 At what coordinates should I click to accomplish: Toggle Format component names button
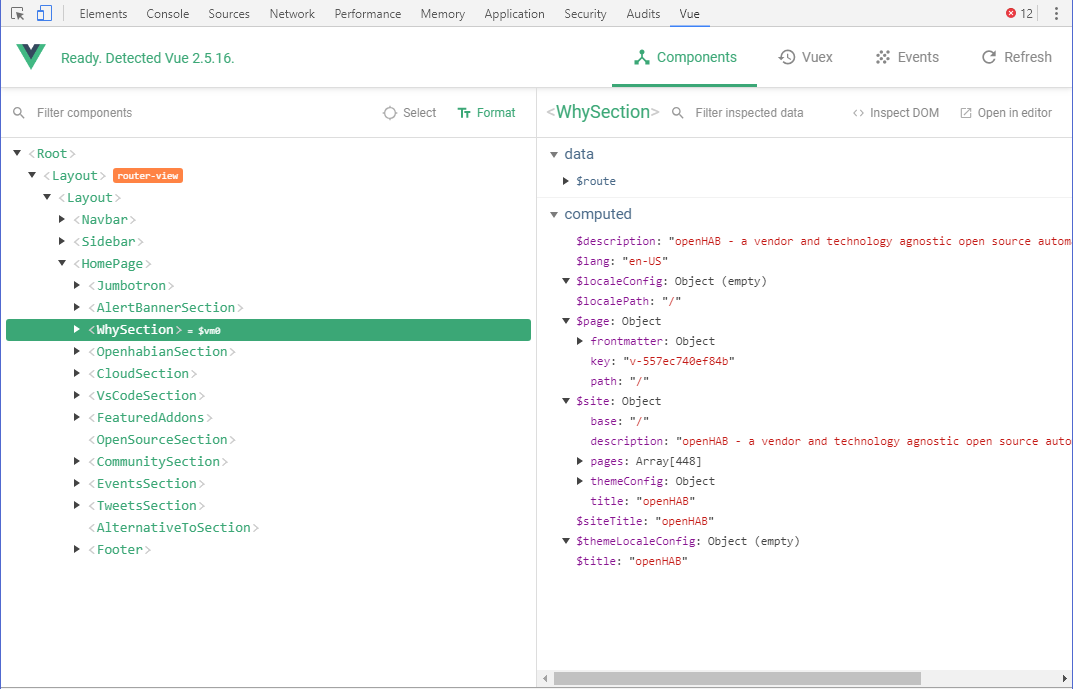(486, 113)
